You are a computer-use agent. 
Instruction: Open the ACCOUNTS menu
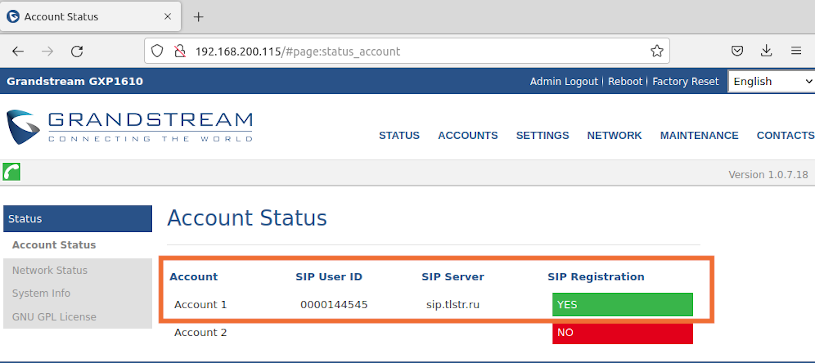coord(468,135)
